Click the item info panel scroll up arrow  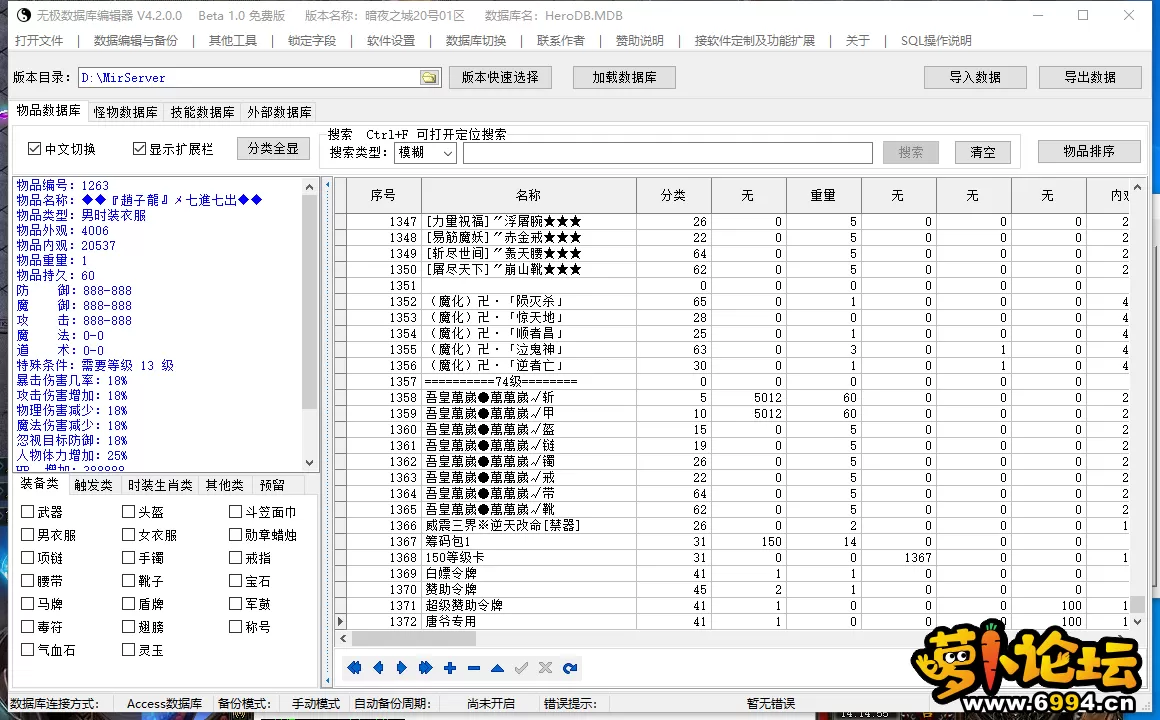pos(309,187)
